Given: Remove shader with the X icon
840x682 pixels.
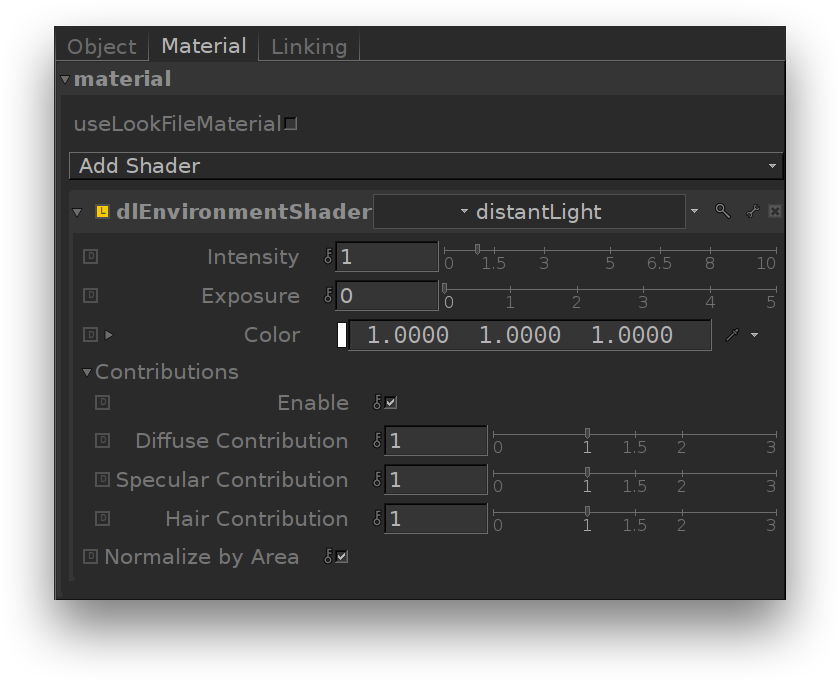Looking at the screenshot, I should pyautogui.click(x=774, y=211).
